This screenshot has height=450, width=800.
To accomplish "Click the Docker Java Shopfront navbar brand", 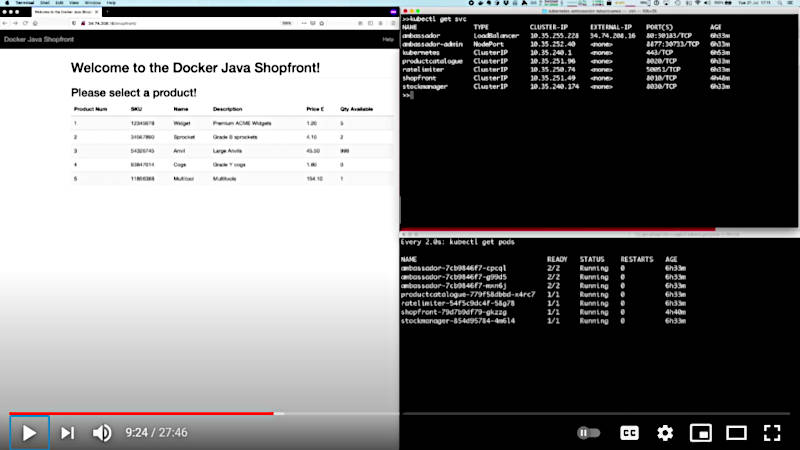I will [39, 39].
